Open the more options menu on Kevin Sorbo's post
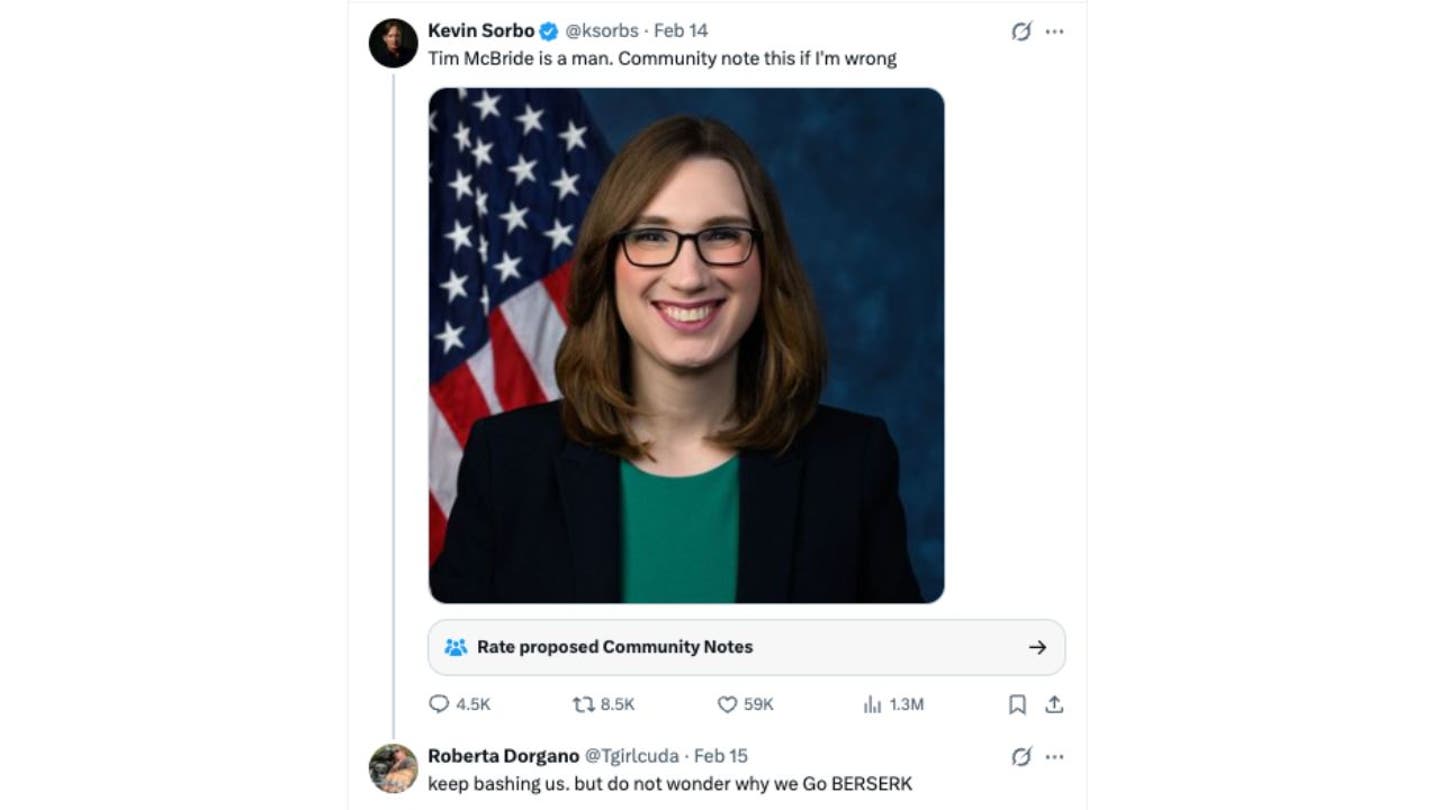 (x=1055, y=31)
